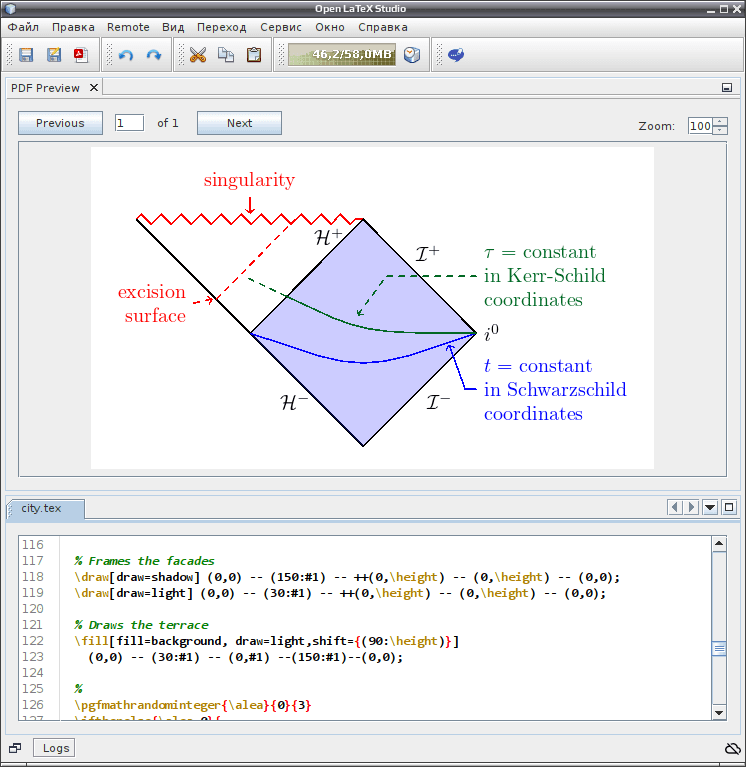The height and width of the screenshot is (767, 746).
Task: Click the Save As toolbar icon
Action: tap(54, 55)
